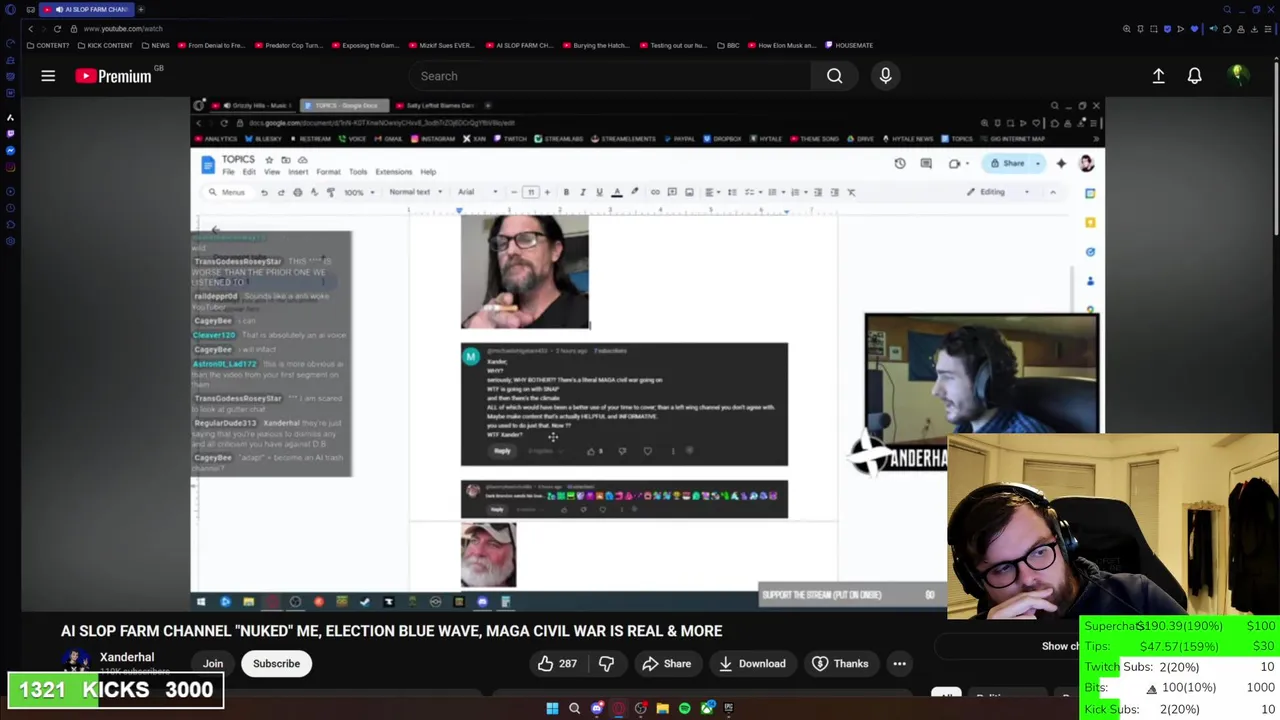Image resolution: width=1280 pixels, height=720 pixels.
Task: Open the BBC bookmarks folder
Action: [729, 45]
